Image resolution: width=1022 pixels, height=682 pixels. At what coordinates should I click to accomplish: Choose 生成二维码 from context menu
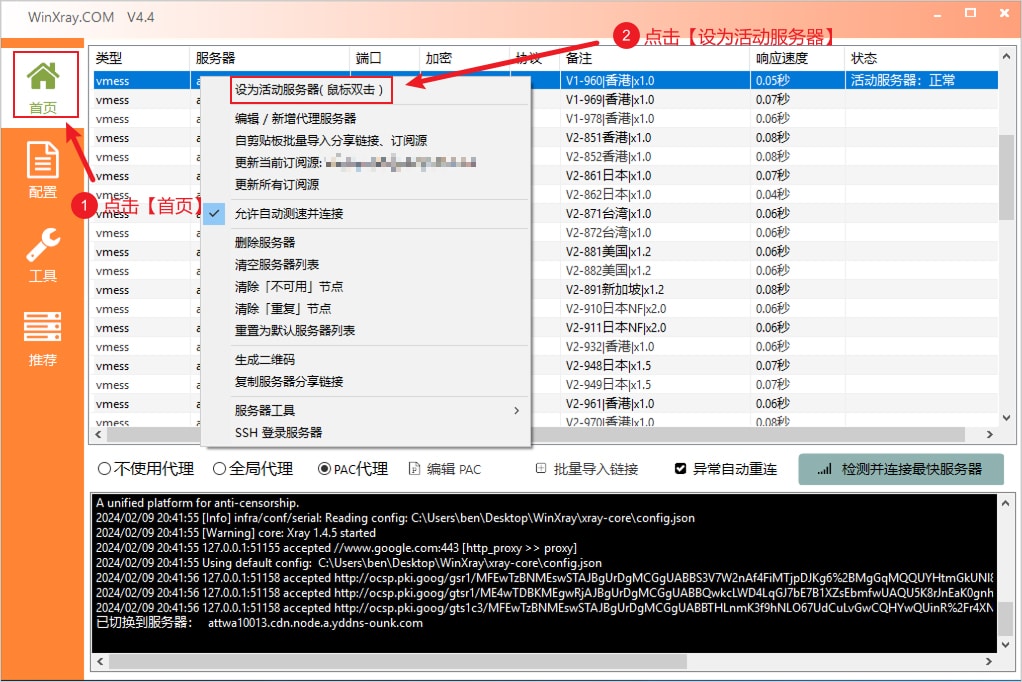pyautogui.click(x=265, y=360)
